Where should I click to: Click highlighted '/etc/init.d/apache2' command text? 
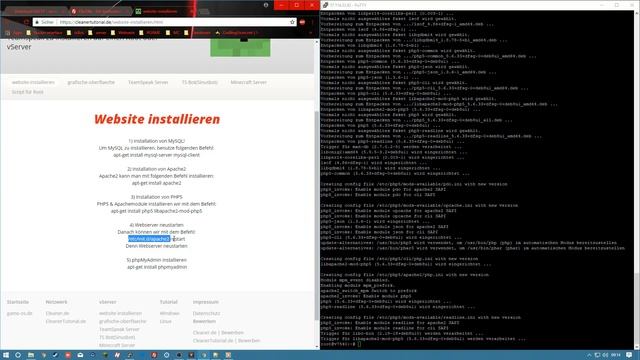[x=149, y=239]
